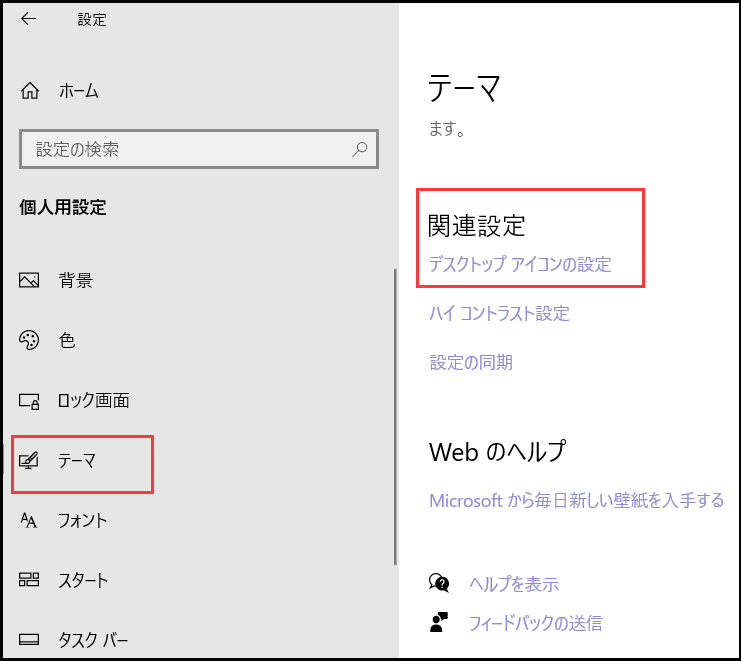Screen dimensions: 741x661
Task: Click the ヘルプを表示 text link
Action: pos(514,585)
